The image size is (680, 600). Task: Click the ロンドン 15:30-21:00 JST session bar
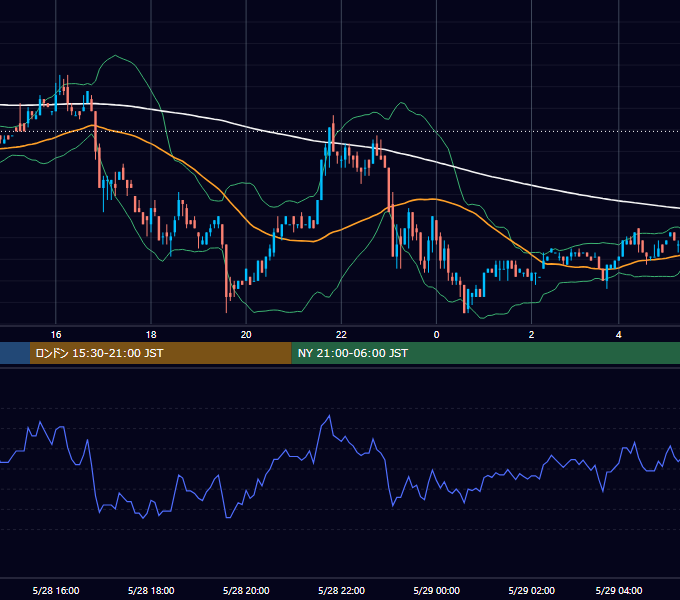[x=160, y=353]
